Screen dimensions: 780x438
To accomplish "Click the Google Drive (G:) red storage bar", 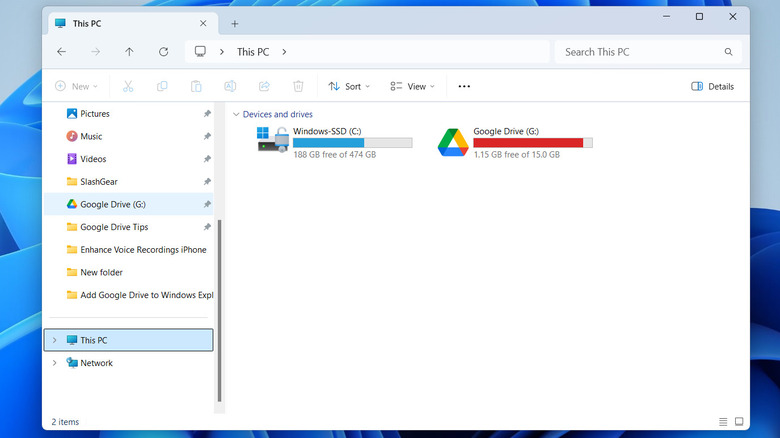I will pyautogui.click(x=533, y=143).
